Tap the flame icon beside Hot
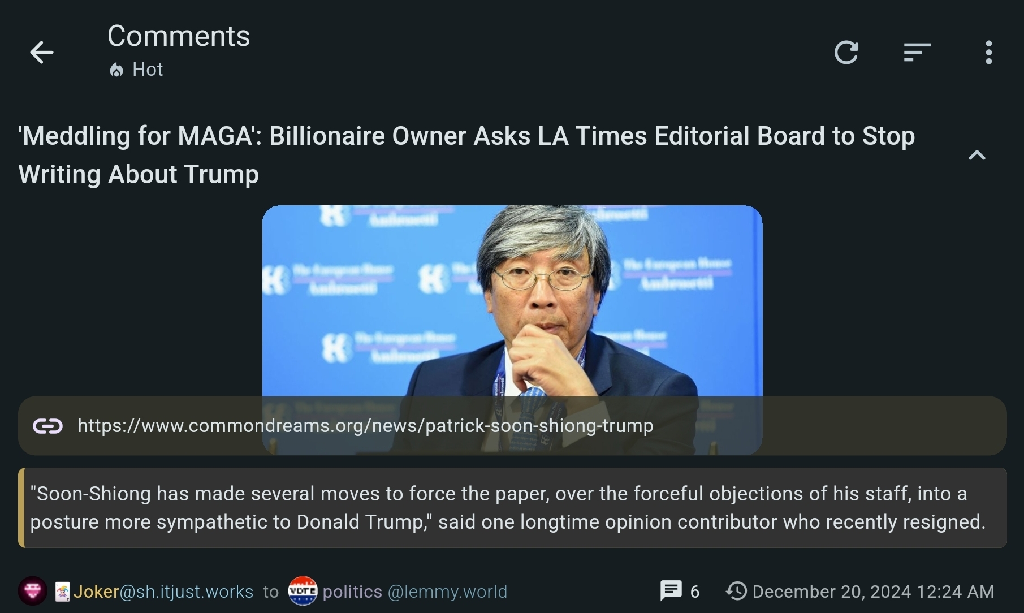 tap(116, 70)
